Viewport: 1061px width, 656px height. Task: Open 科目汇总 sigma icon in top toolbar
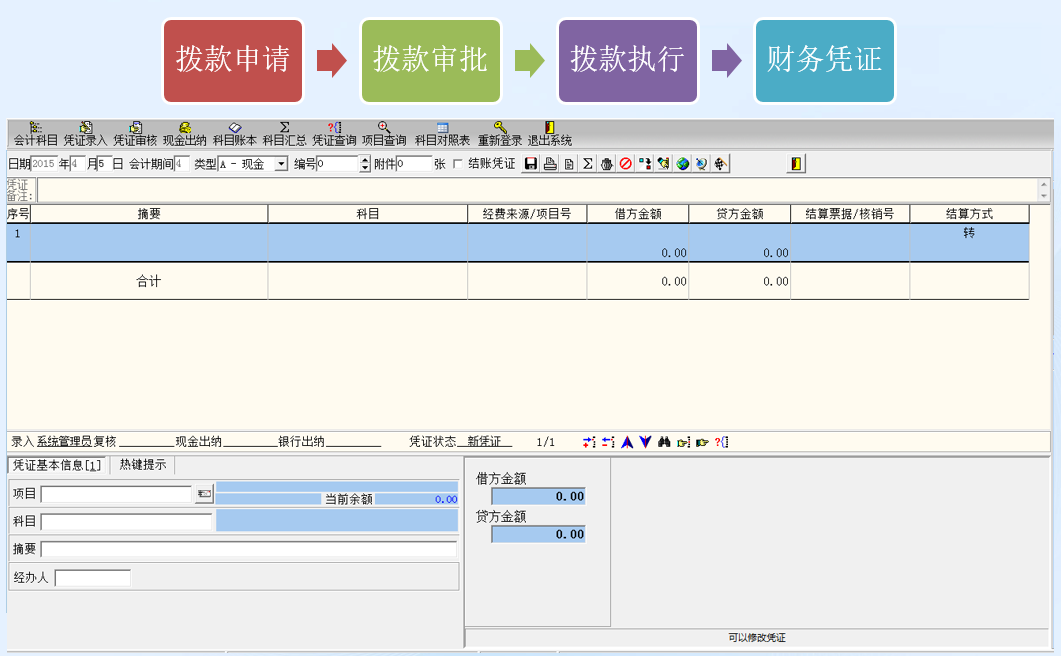tap(284, 134)
